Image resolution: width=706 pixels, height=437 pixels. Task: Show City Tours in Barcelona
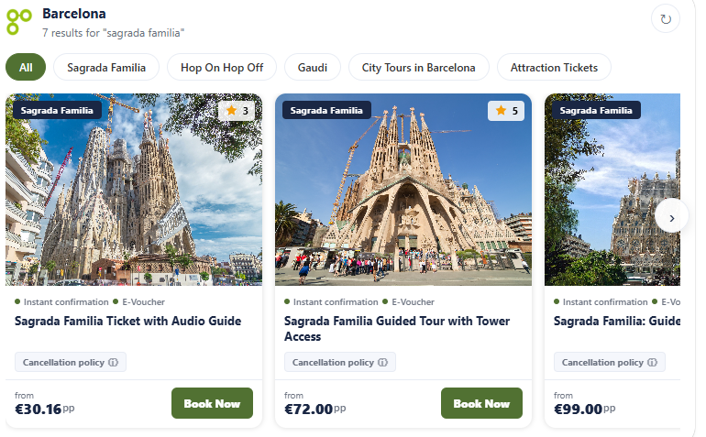point(418,68)
